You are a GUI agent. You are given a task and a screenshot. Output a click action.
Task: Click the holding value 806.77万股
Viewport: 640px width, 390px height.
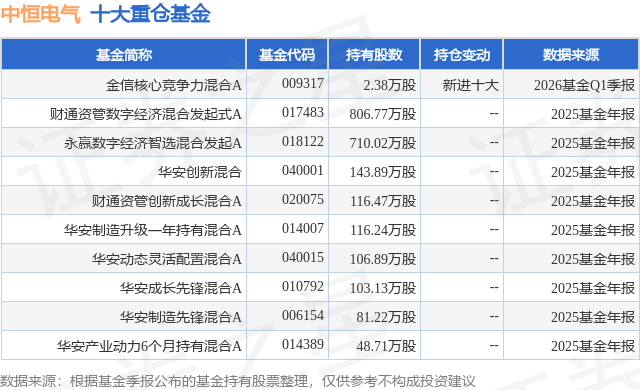tap(383, 114)
